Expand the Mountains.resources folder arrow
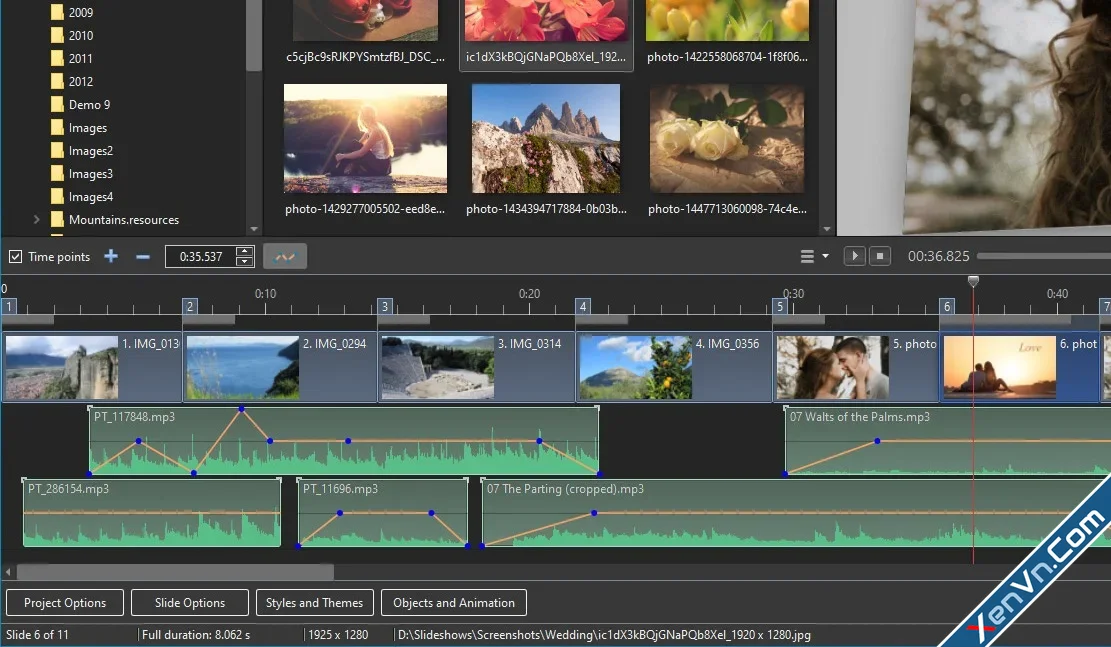 [x=36, y=220]
